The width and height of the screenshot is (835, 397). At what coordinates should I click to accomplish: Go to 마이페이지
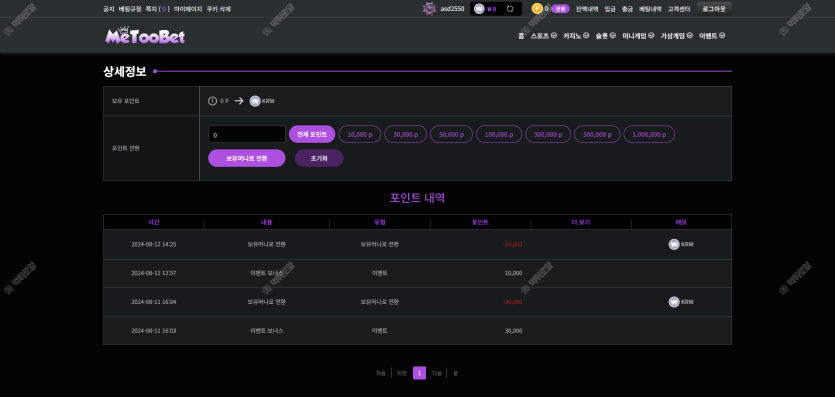pyautogui.click(x=188, y=9)
